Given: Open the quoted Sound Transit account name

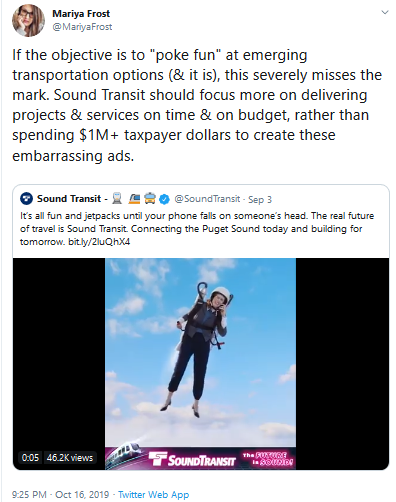Looking at the screenshot, I should click(x=69, y=199).
